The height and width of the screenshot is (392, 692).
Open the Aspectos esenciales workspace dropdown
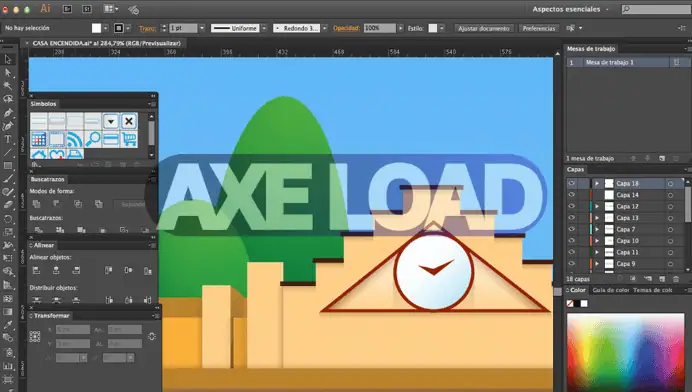(x=570, y=9)
